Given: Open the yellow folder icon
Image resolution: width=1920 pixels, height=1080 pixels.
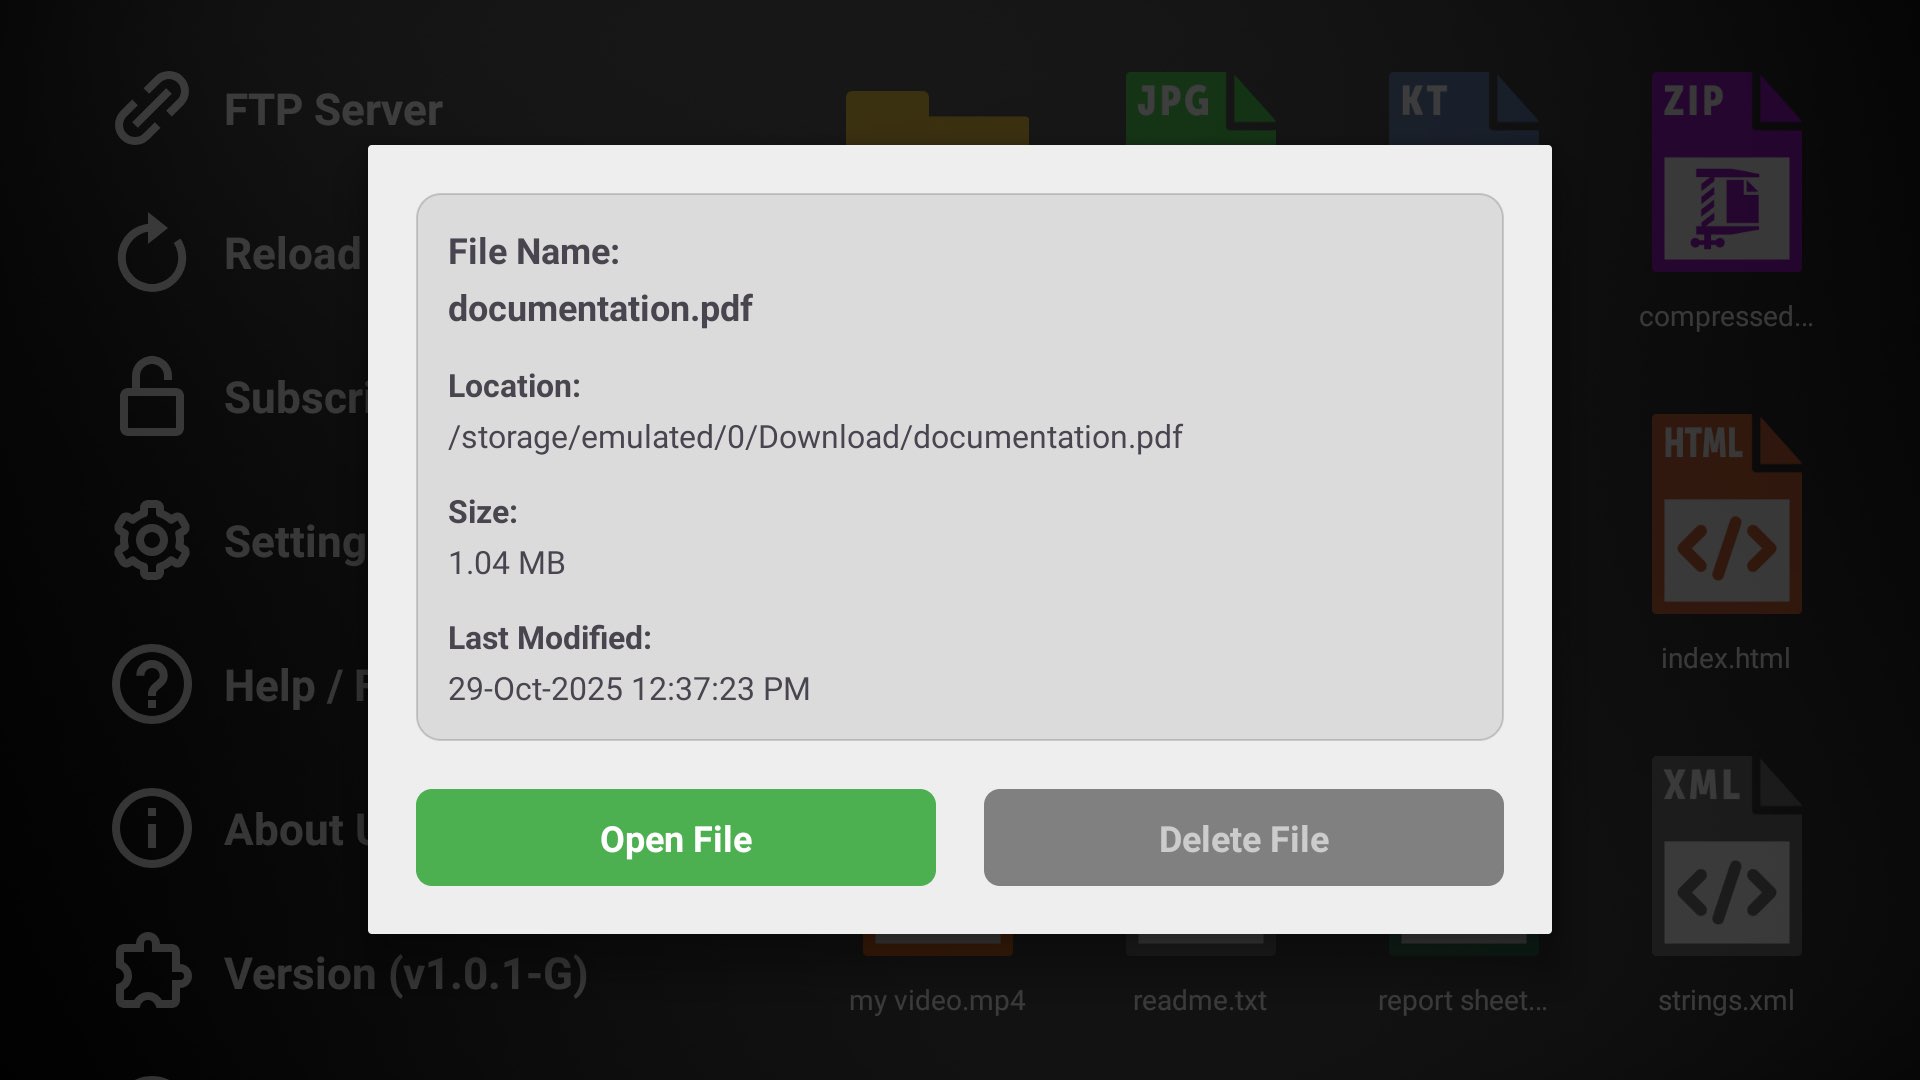Looking at the screenshot, I should 937,120.
